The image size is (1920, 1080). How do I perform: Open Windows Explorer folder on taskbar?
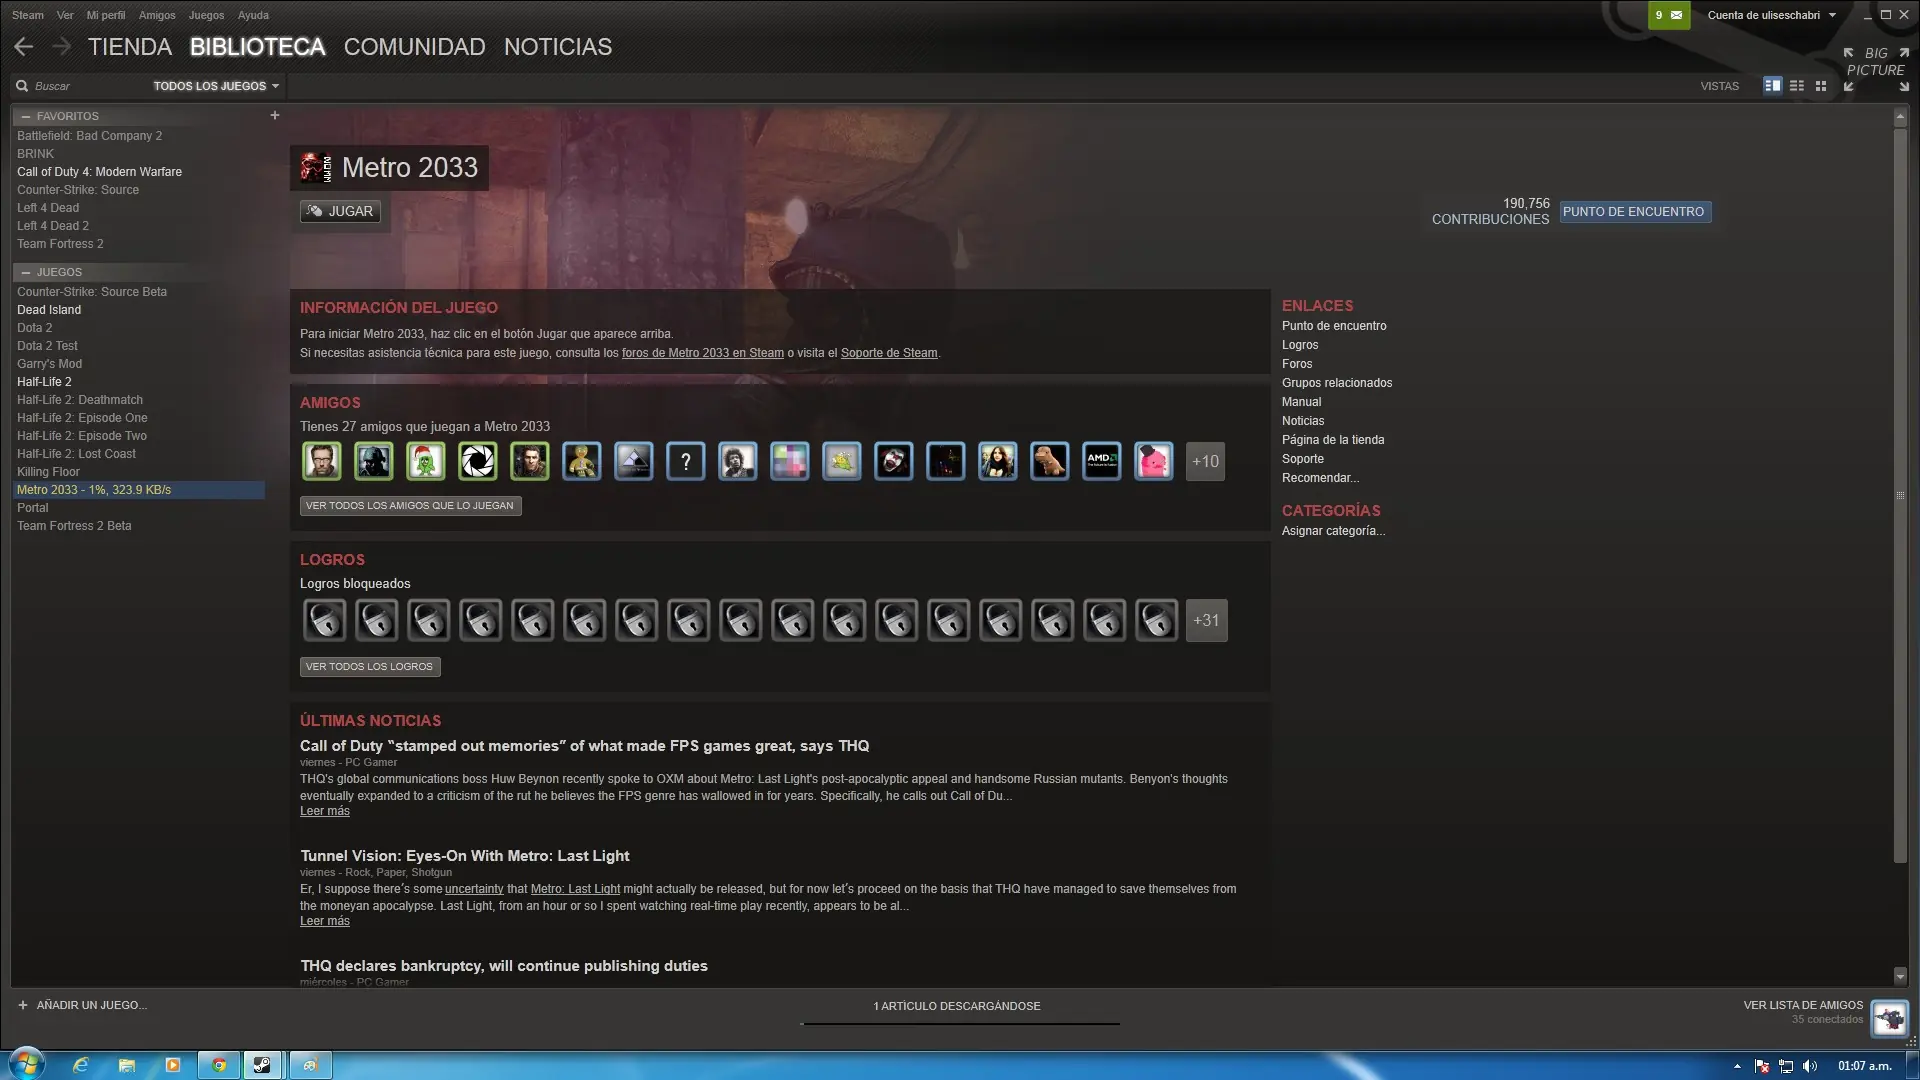point(127,1065)
